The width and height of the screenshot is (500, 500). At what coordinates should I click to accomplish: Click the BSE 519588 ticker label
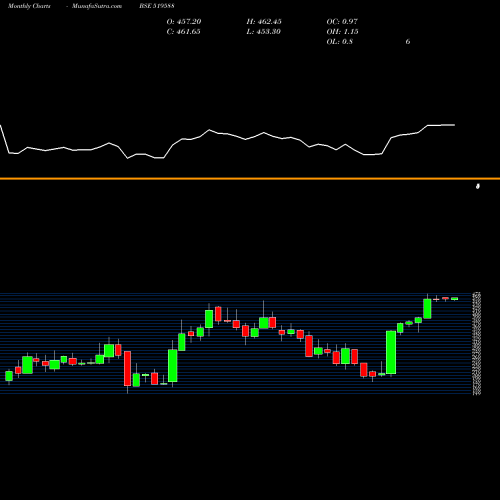[157, 6]
